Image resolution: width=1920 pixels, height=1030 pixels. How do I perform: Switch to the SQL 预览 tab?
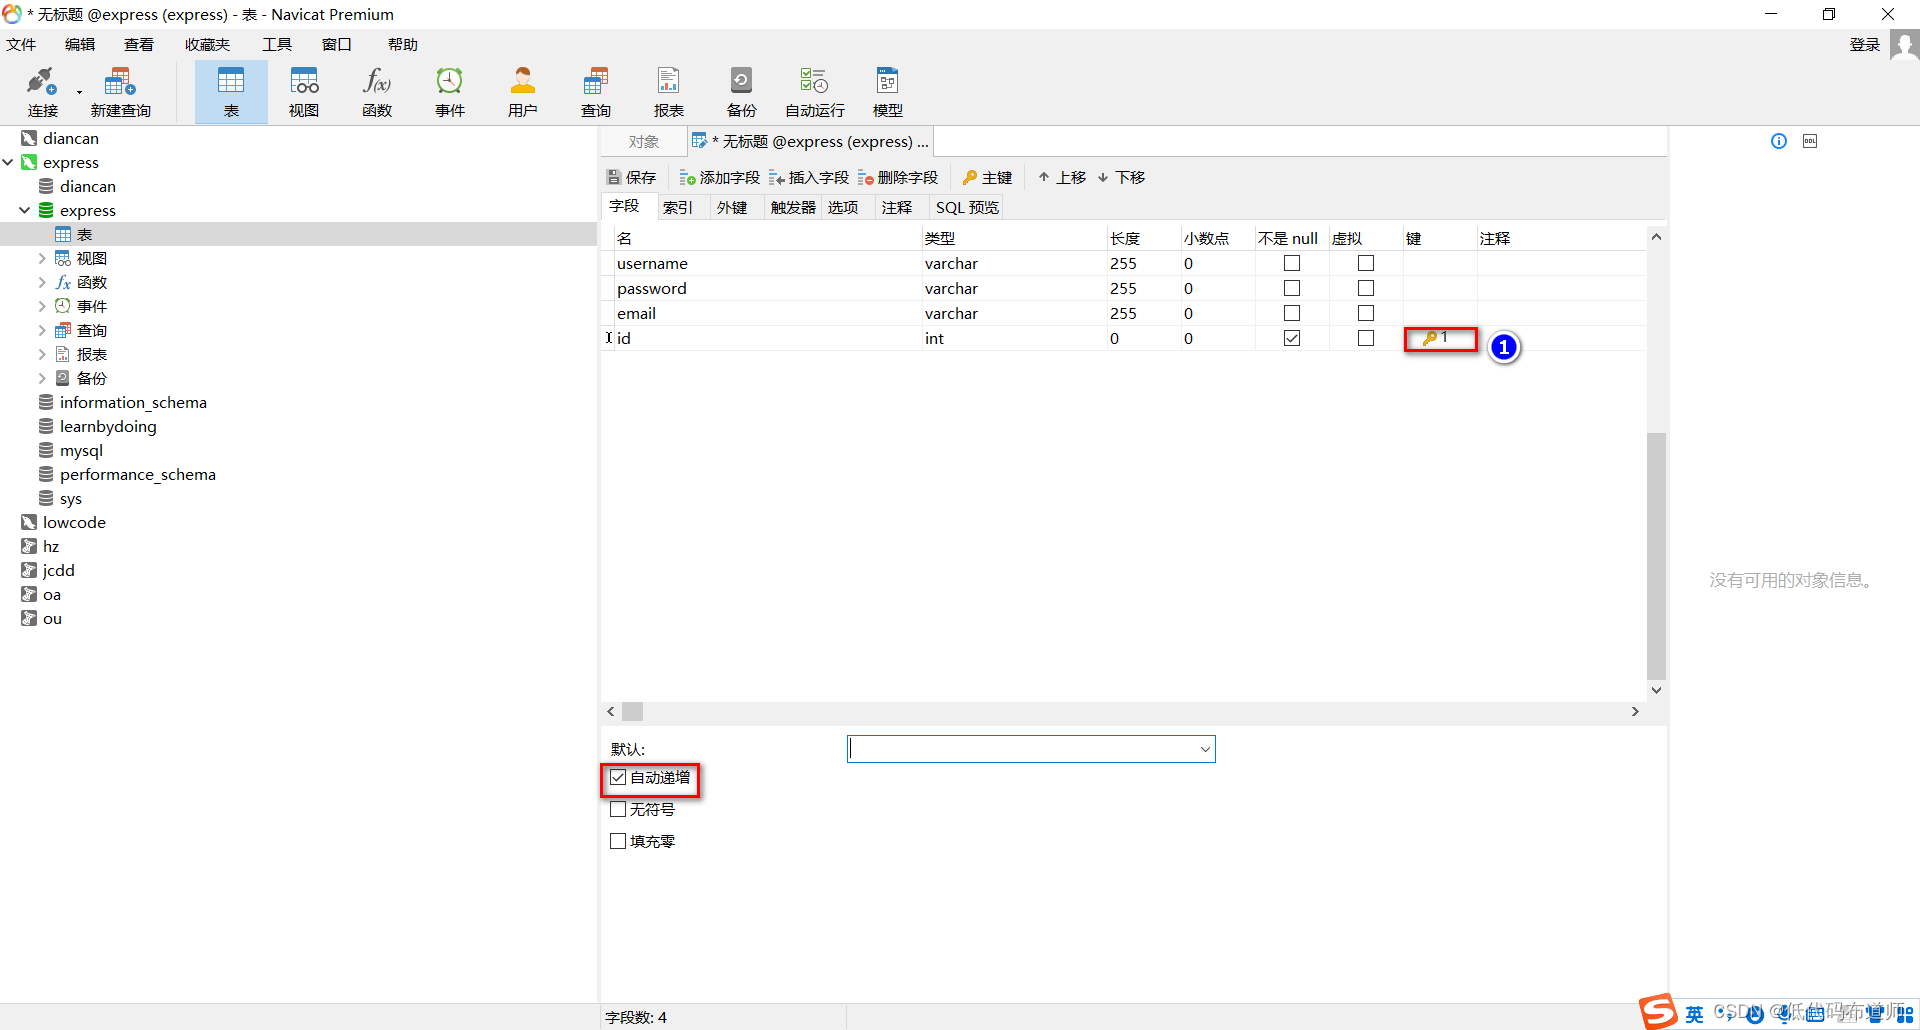tap(967, 207)
